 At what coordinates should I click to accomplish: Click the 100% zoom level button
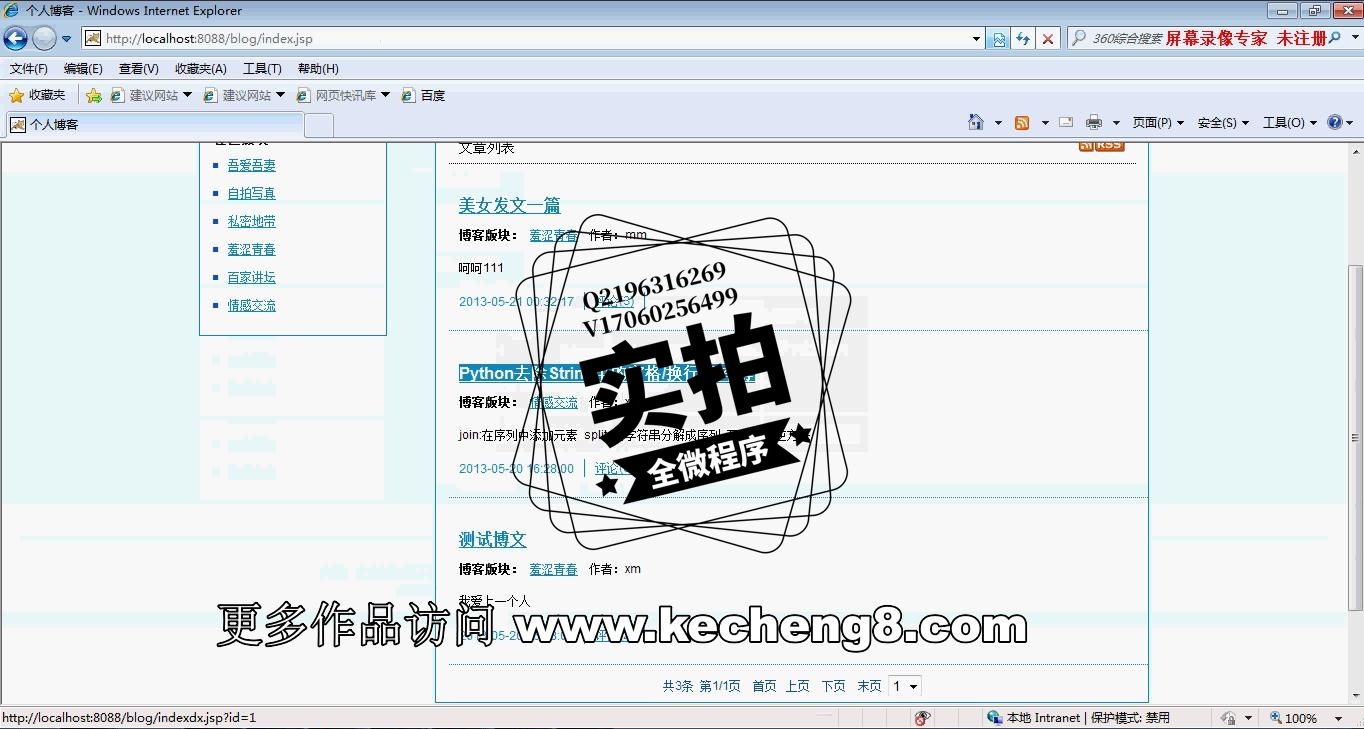pos(1293,718)
